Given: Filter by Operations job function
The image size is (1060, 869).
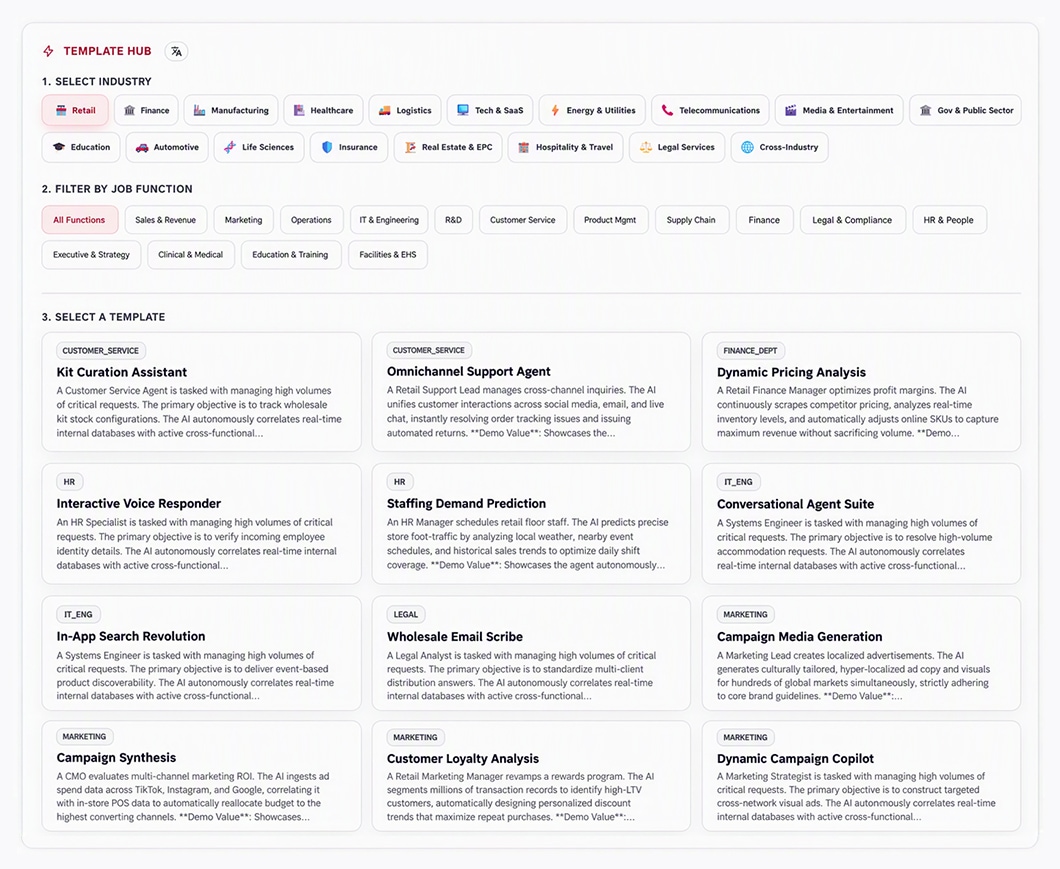Looking at the screenshot, I should tap(311, 220).
